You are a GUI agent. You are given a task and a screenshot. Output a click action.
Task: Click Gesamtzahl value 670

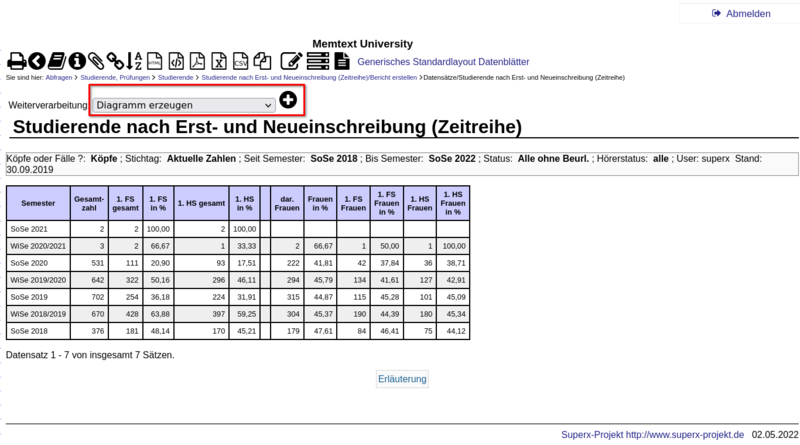(x=97, y=314)
